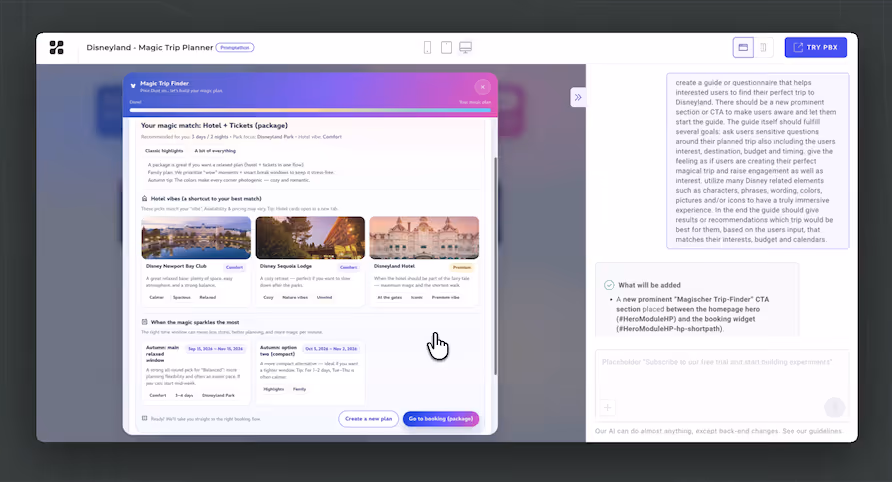Click the 'Unwind' tag on Sequoia Lodge
Image resolution: width=892 pixels, height=482 pixels.
[324, 298]
